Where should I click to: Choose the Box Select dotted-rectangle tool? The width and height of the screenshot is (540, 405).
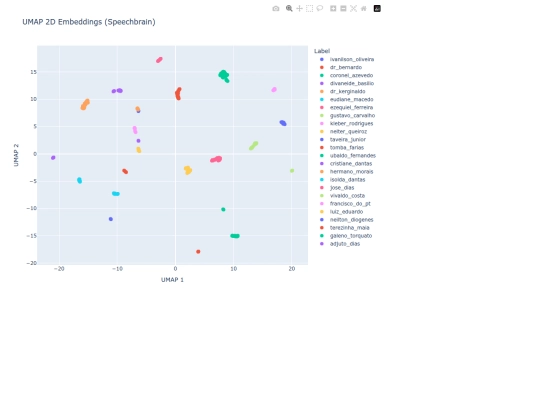tap(309, 9)
